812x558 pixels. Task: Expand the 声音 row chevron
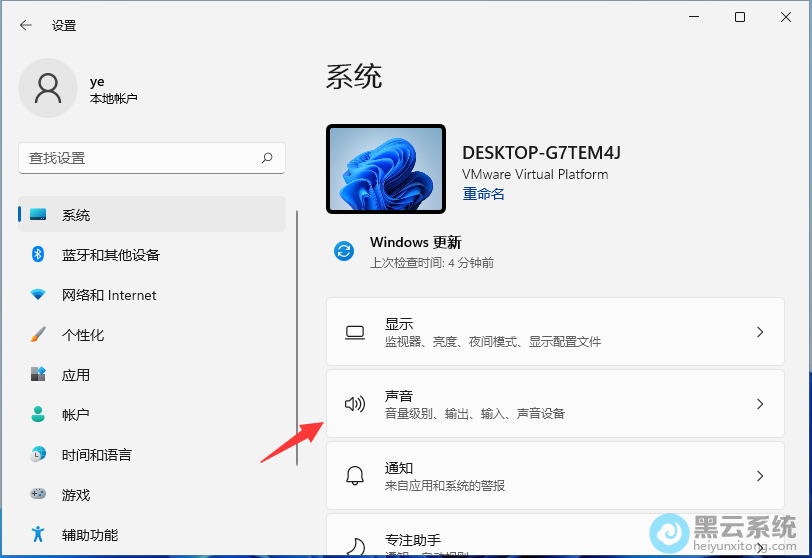point(760,404)
